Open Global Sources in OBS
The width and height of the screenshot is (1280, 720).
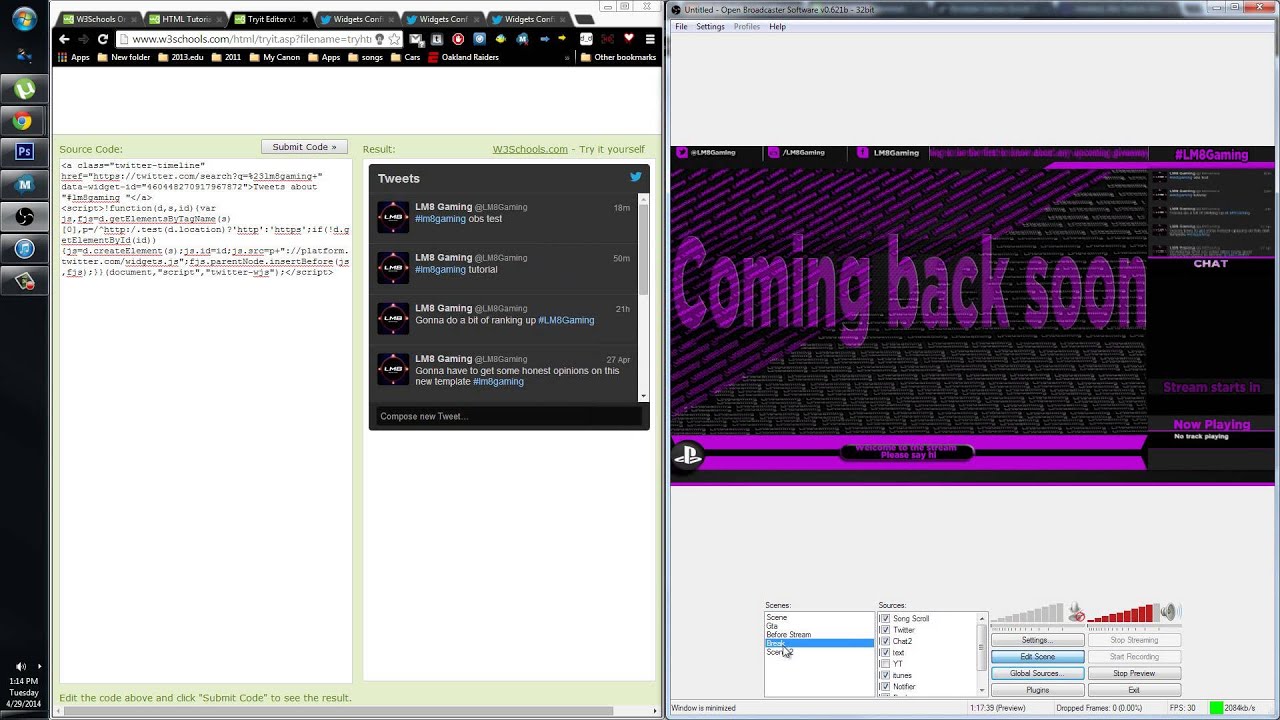pyautogui.click(x=1037, y=673)
